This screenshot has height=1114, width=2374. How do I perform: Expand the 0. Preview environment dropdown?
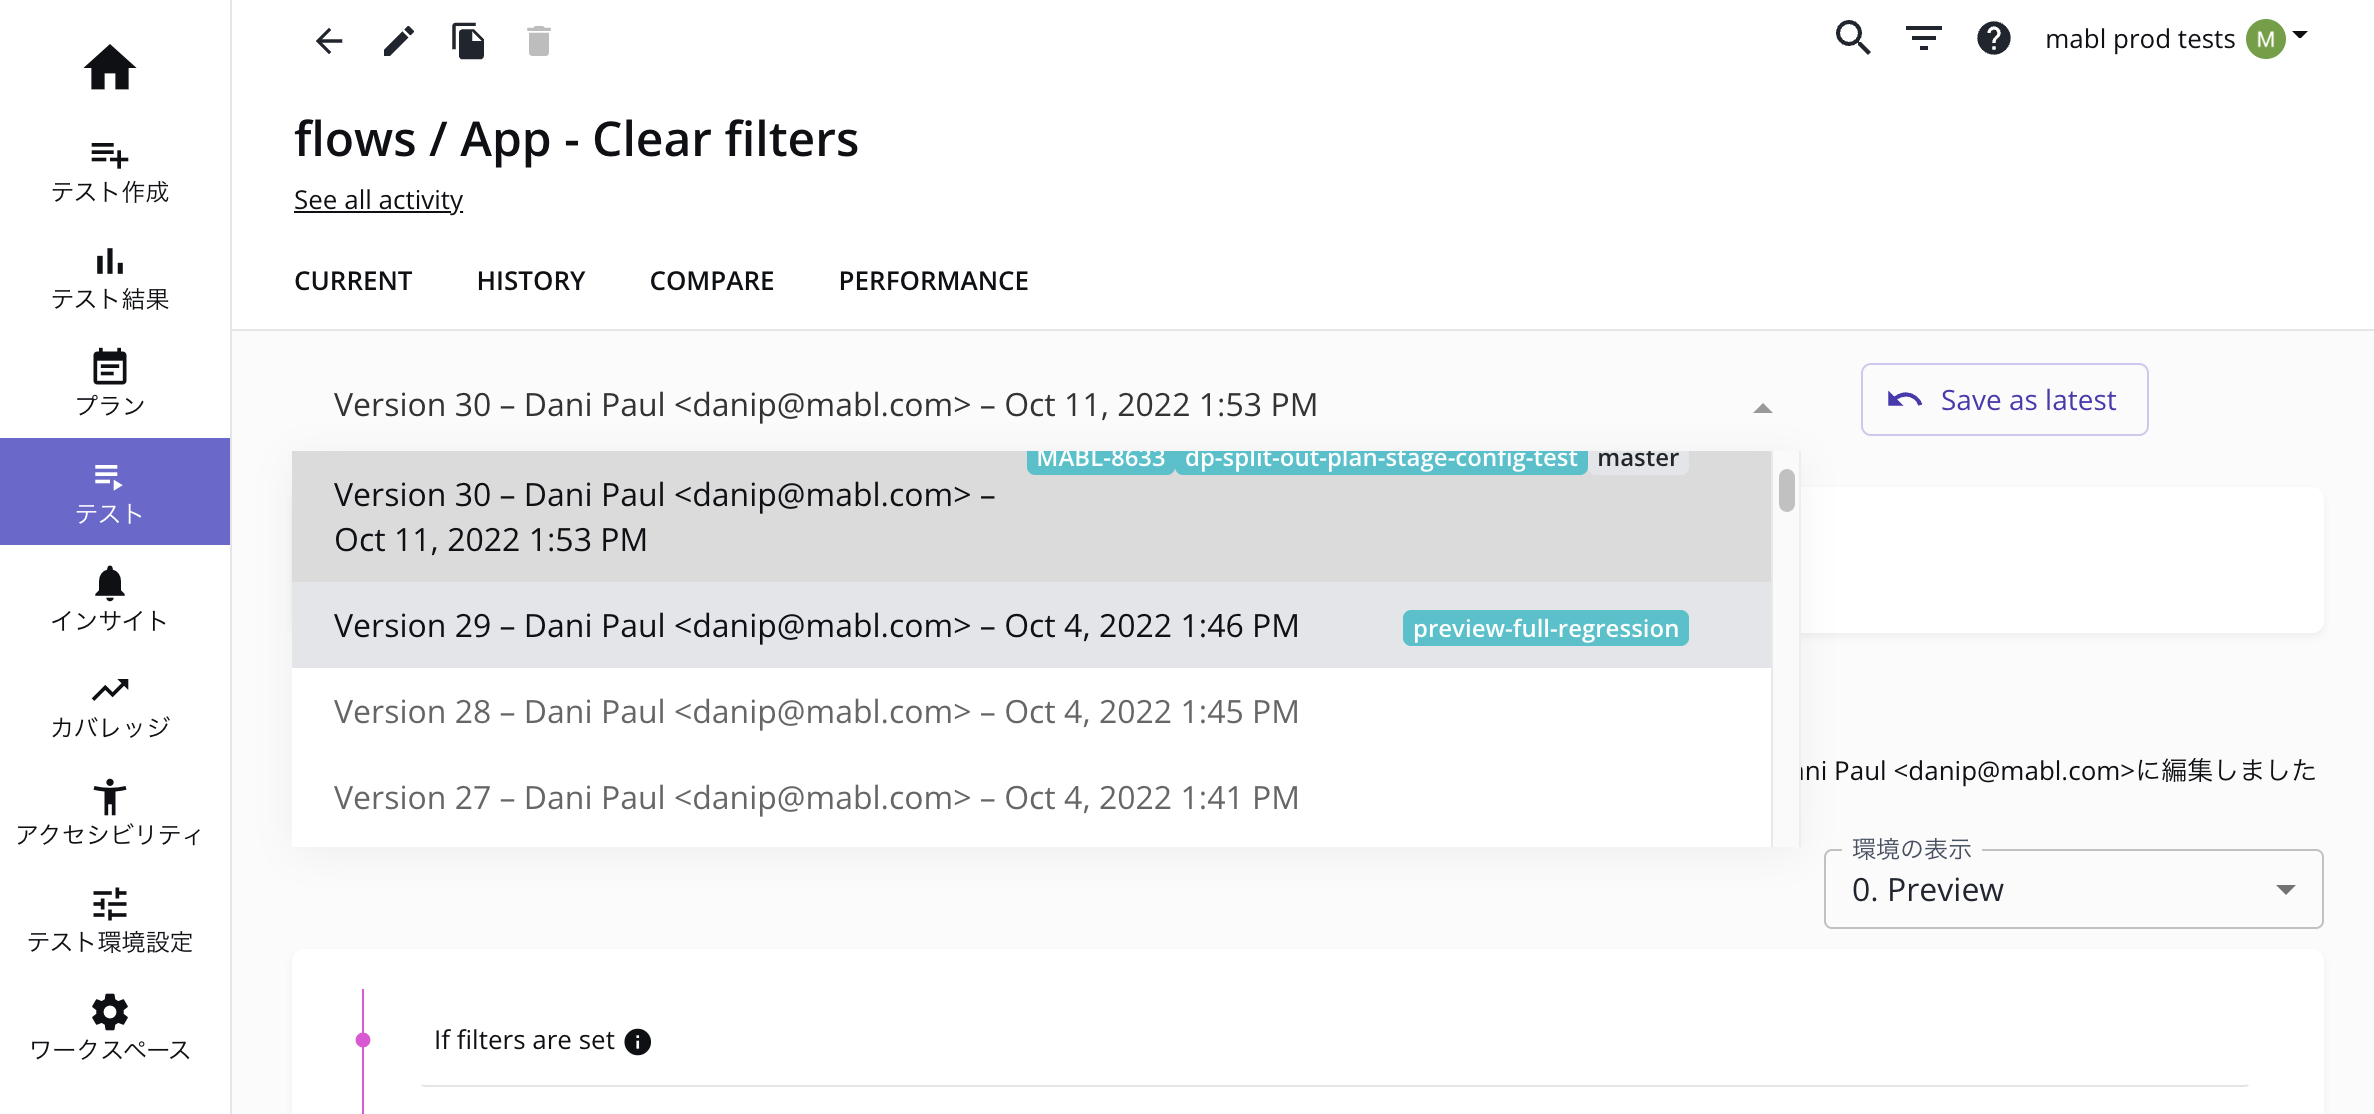point(2285,890)
